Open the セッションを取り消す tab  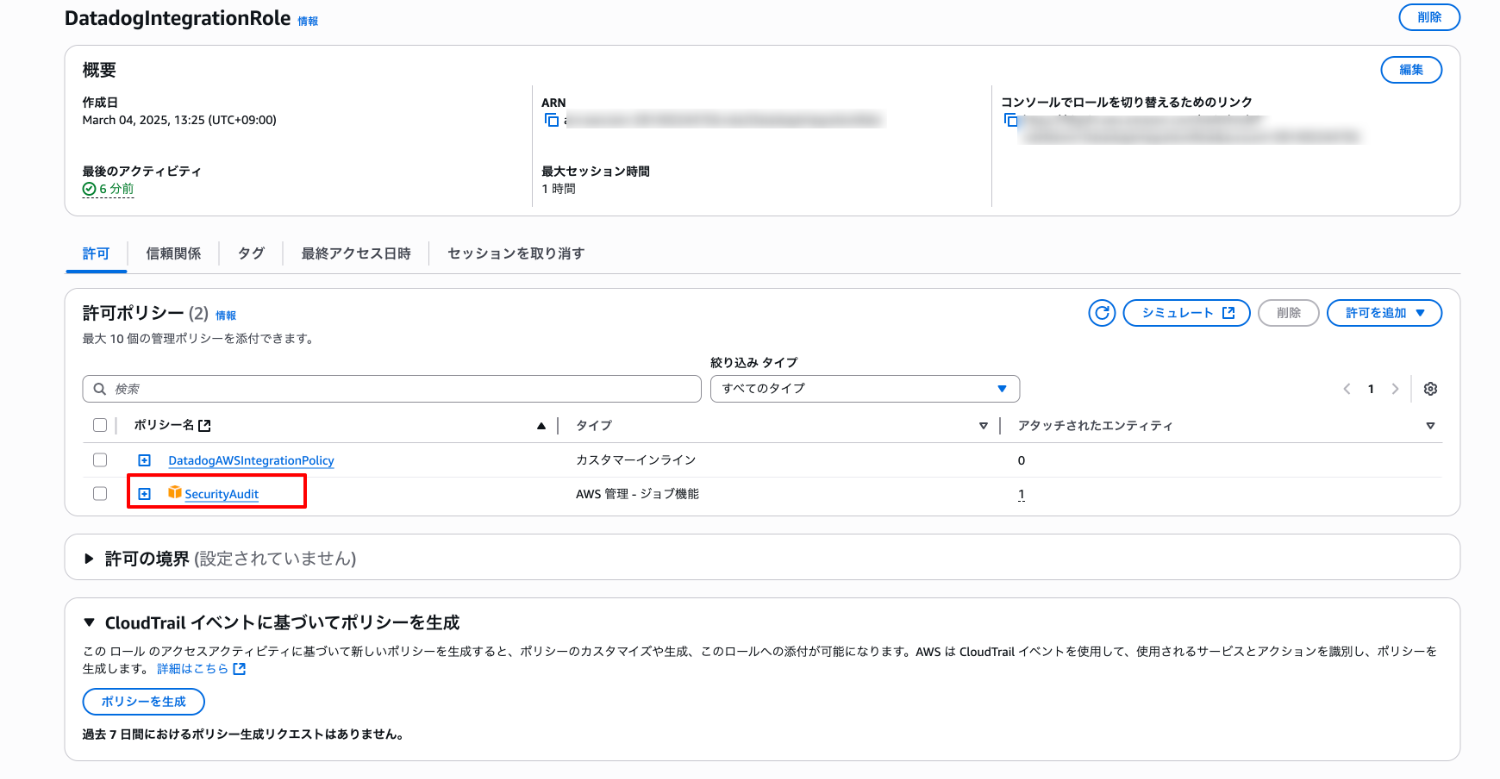tap(516, 254)
